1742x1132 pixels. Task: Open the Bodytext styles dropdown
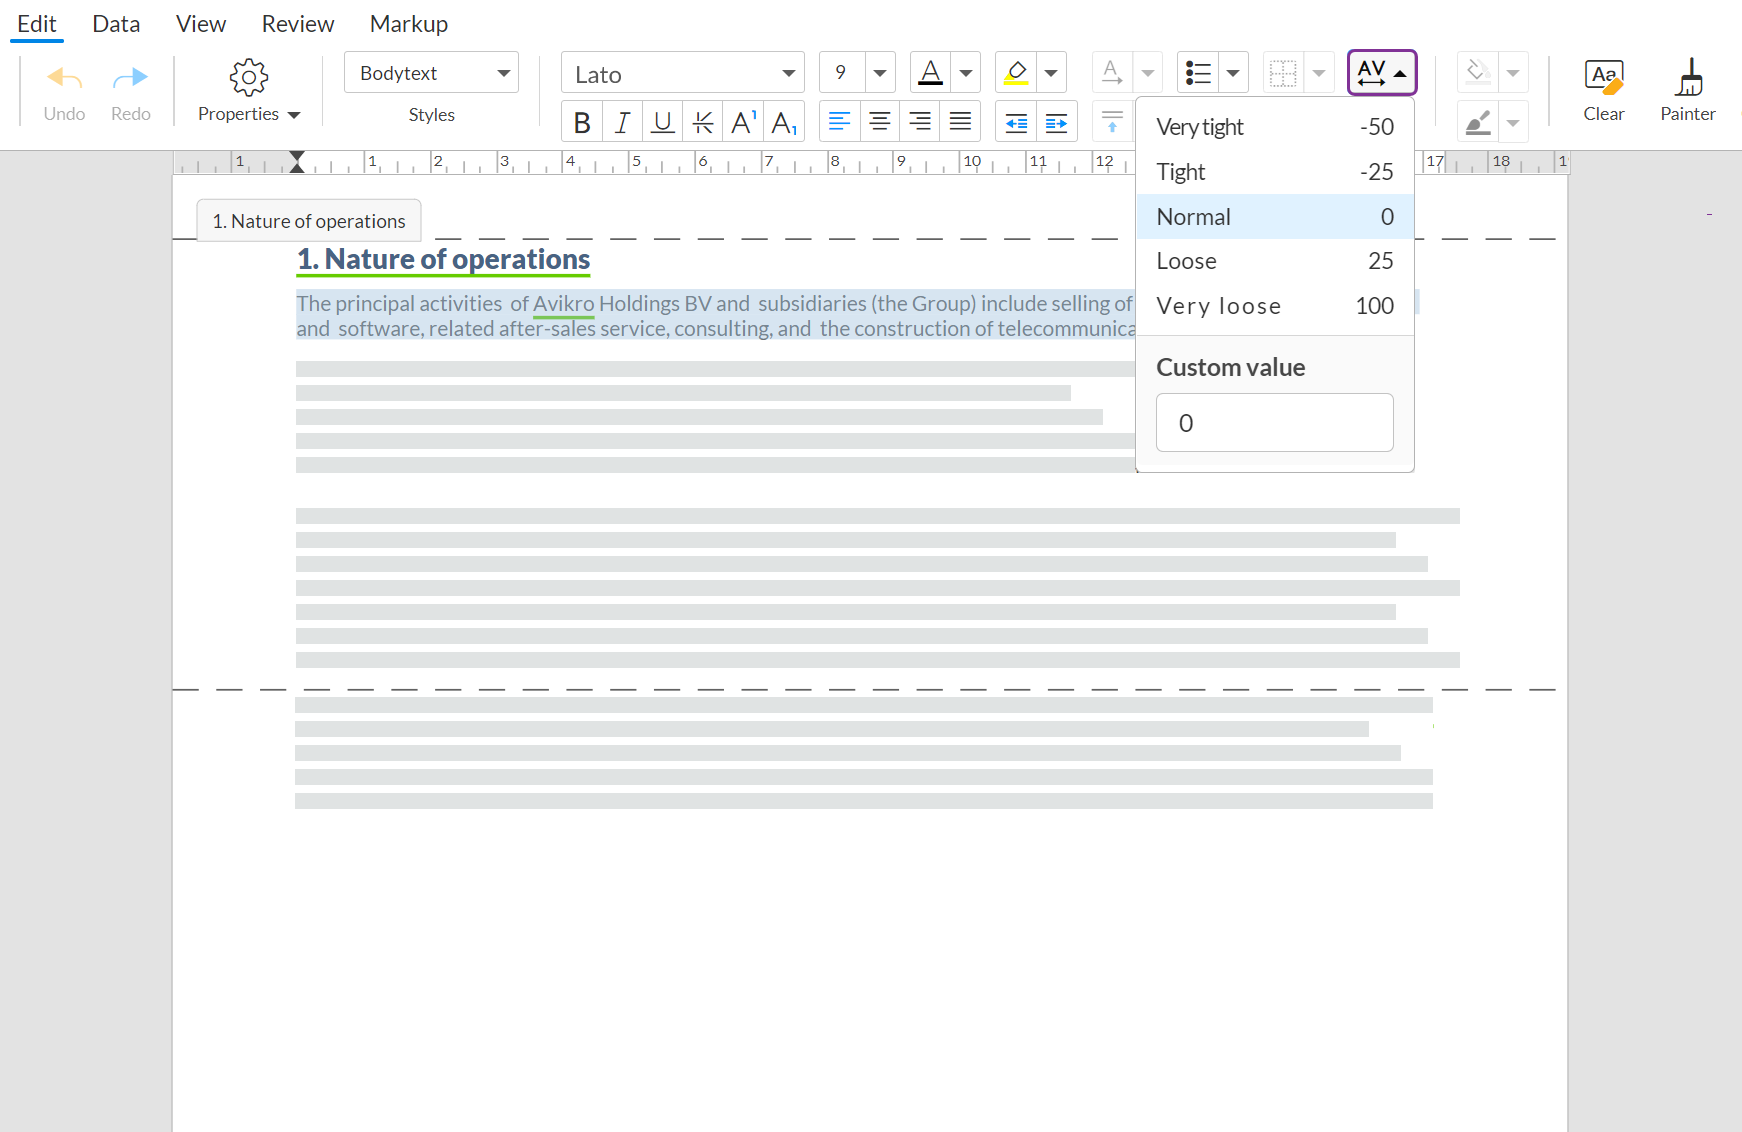click(x=431, y=72)
